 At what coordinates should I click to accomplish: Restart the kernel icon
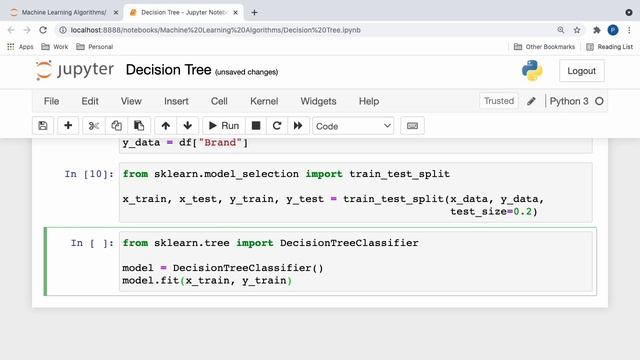tap(277, 126)
